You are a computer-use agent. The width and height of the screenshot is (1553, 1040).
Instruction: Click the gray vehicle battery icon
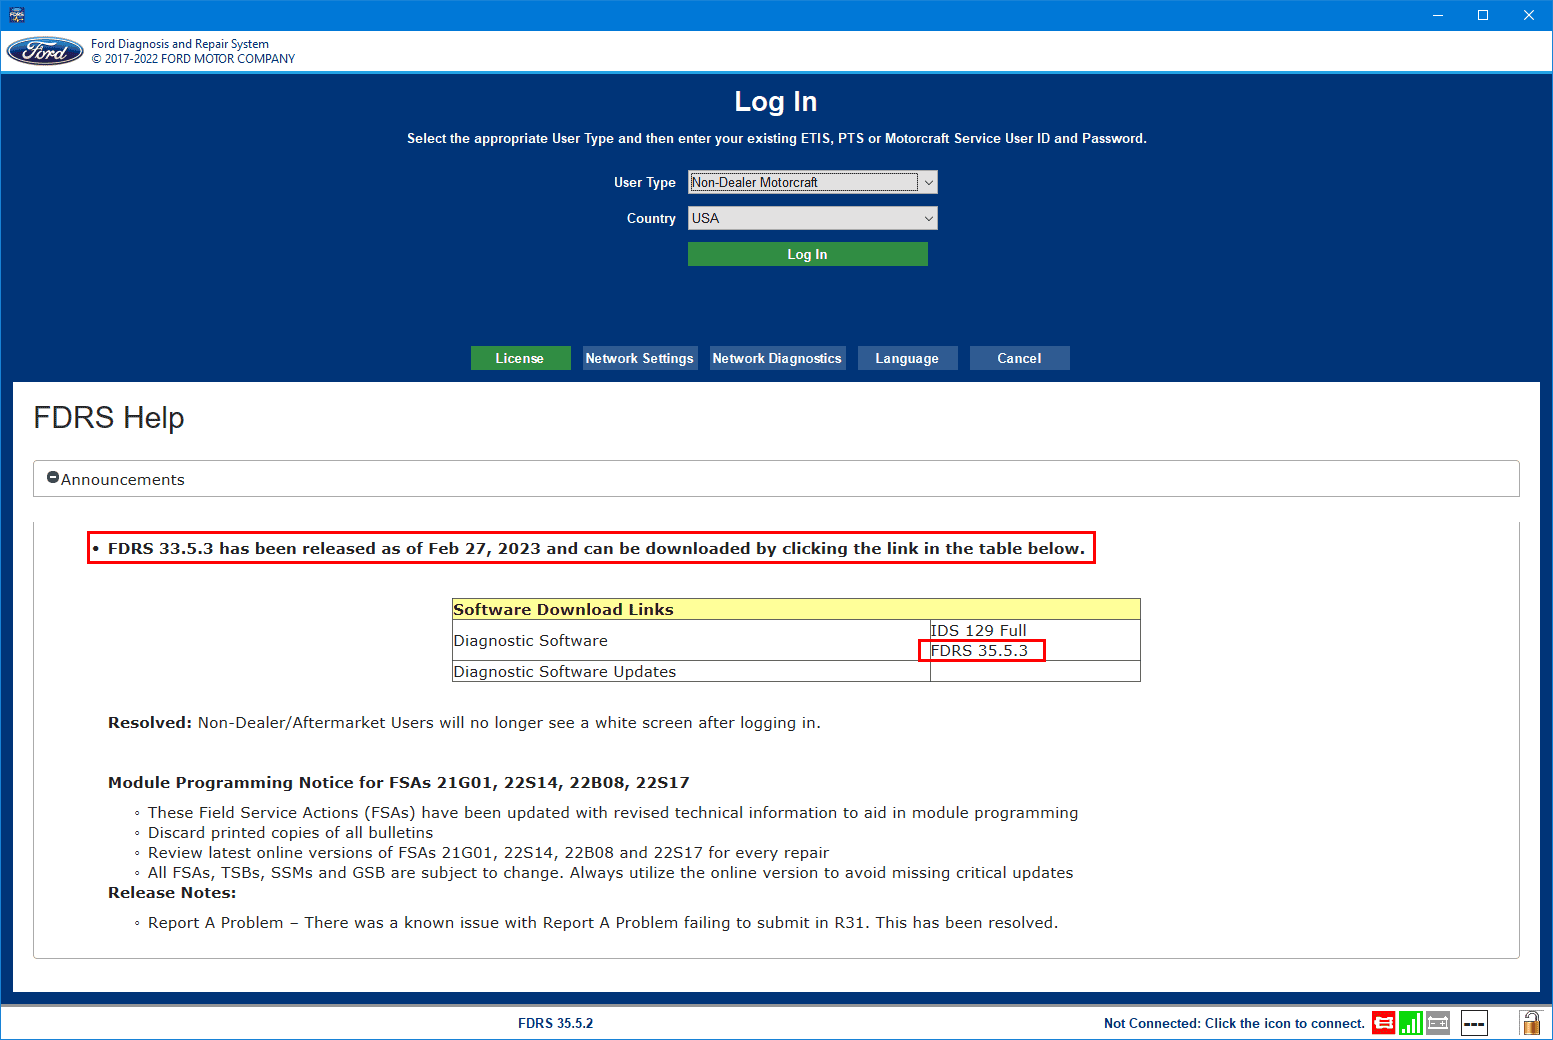pyautogui.click(x=1438, y=1022)
